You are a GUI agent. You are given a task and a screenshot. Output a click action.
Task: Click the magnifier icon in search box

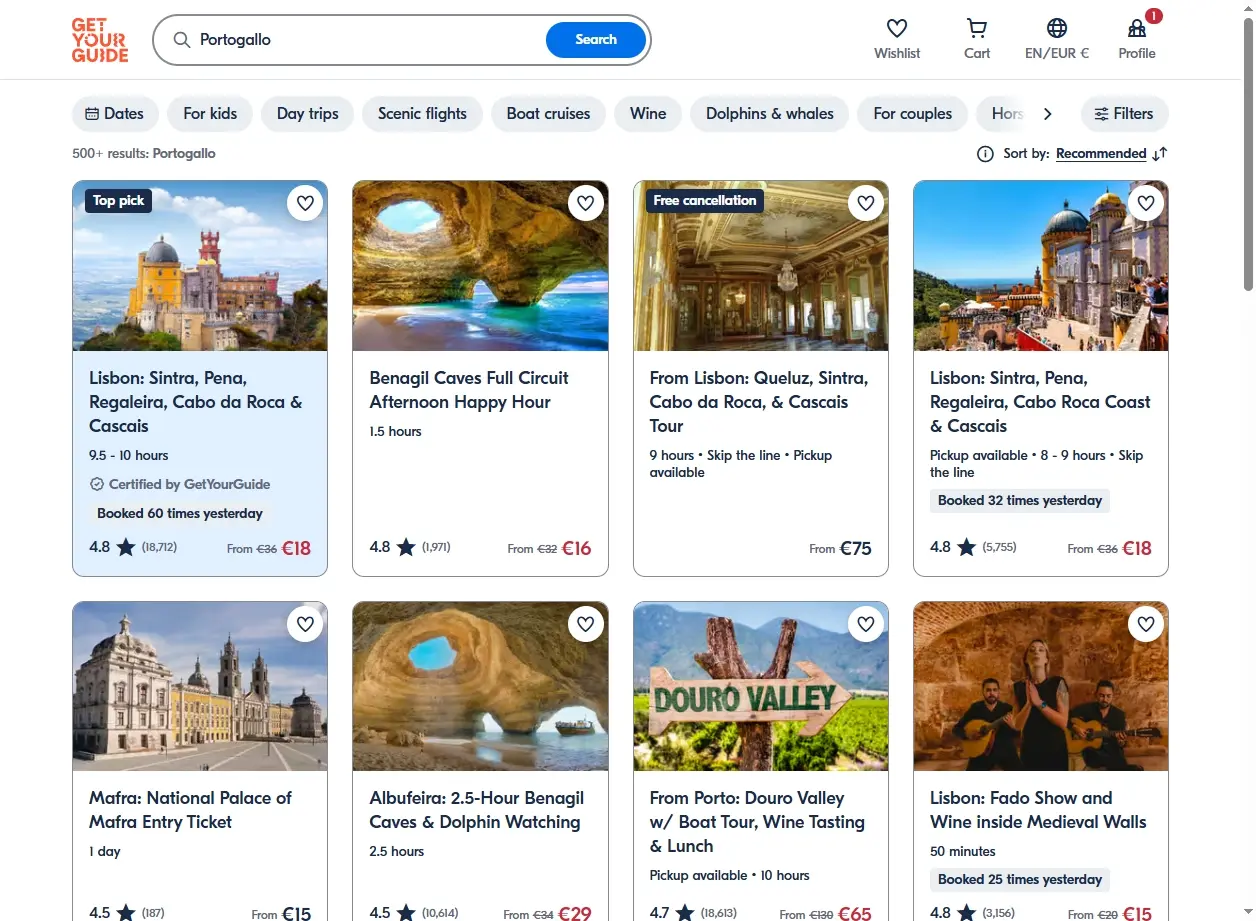coord(182,40)
